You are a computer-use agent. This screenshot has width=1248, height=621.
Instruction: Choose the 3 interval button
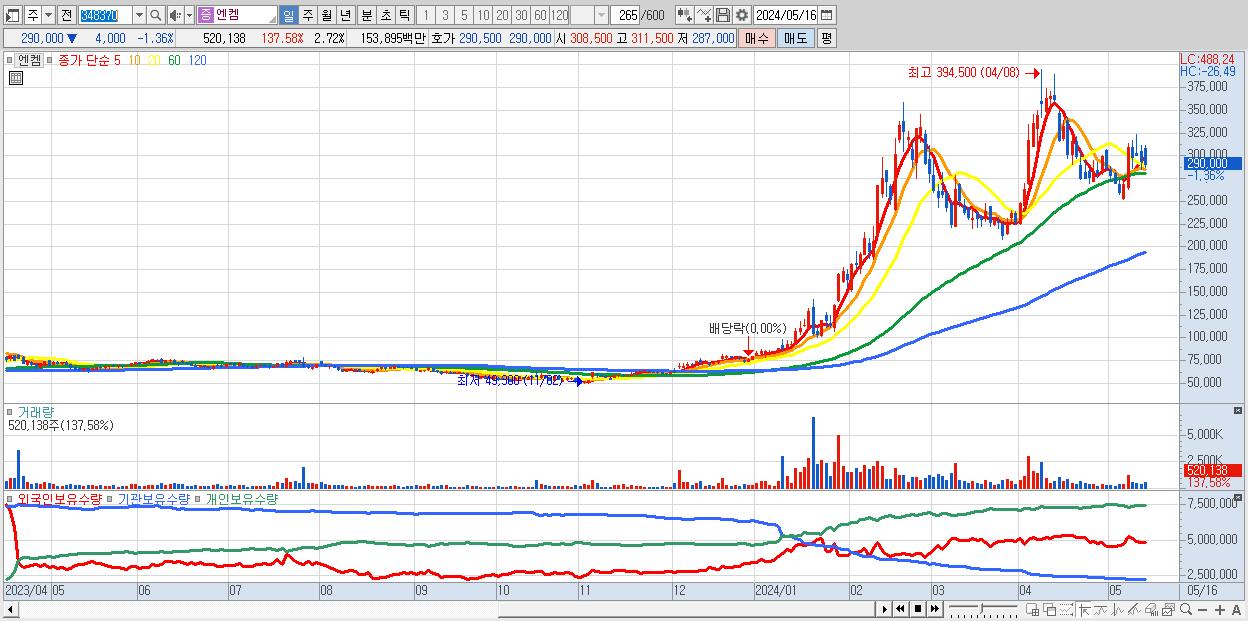445,15
